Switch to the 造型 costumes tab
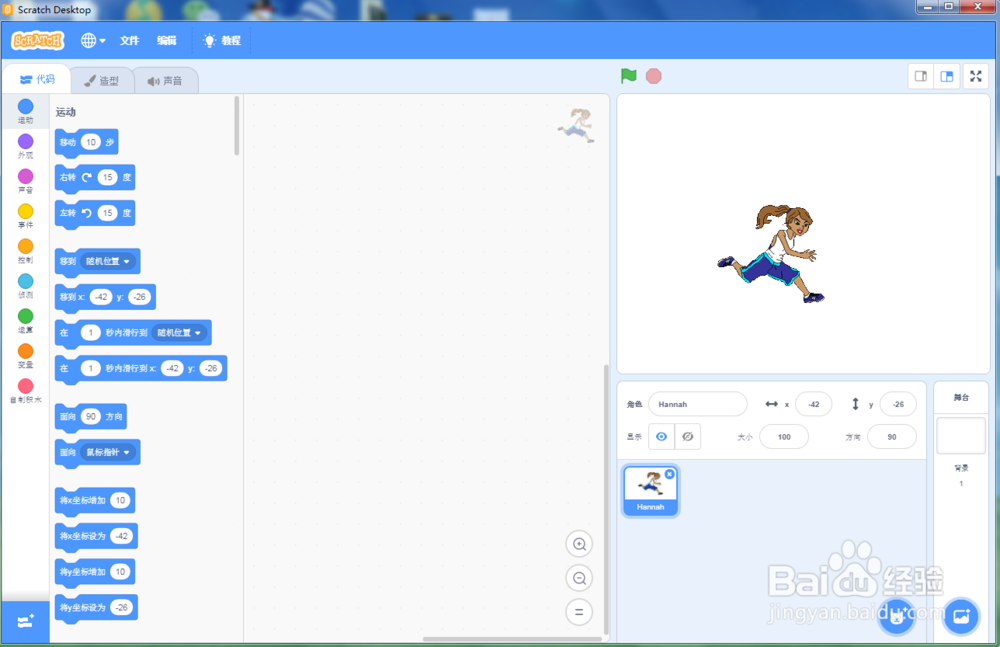 coord(102,81)
